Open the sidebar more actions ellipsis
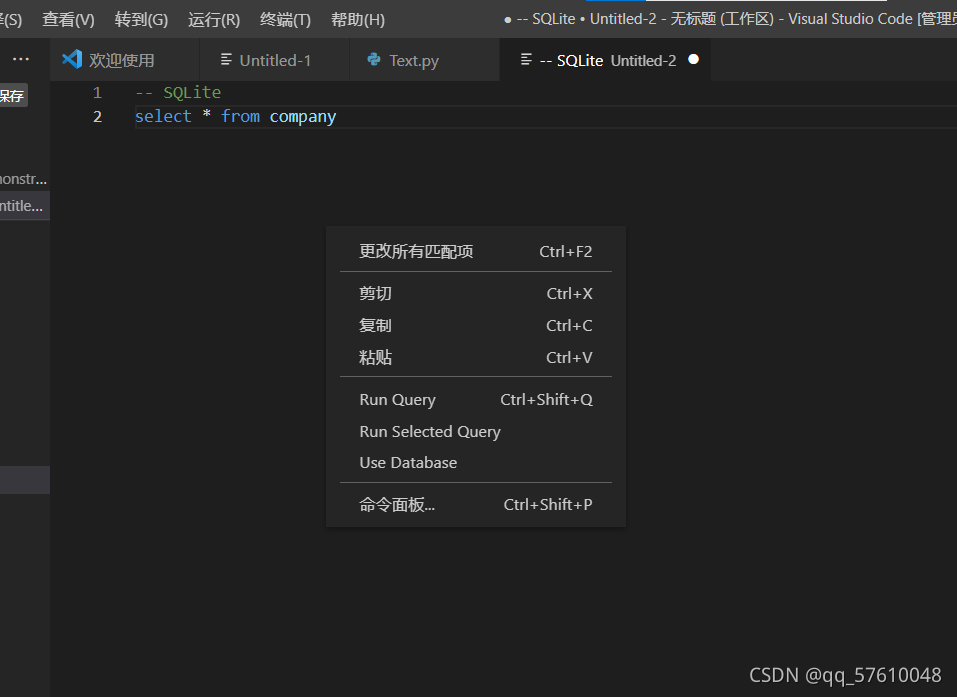The width and height of the screenshot is (957, 697). [21, 59]
